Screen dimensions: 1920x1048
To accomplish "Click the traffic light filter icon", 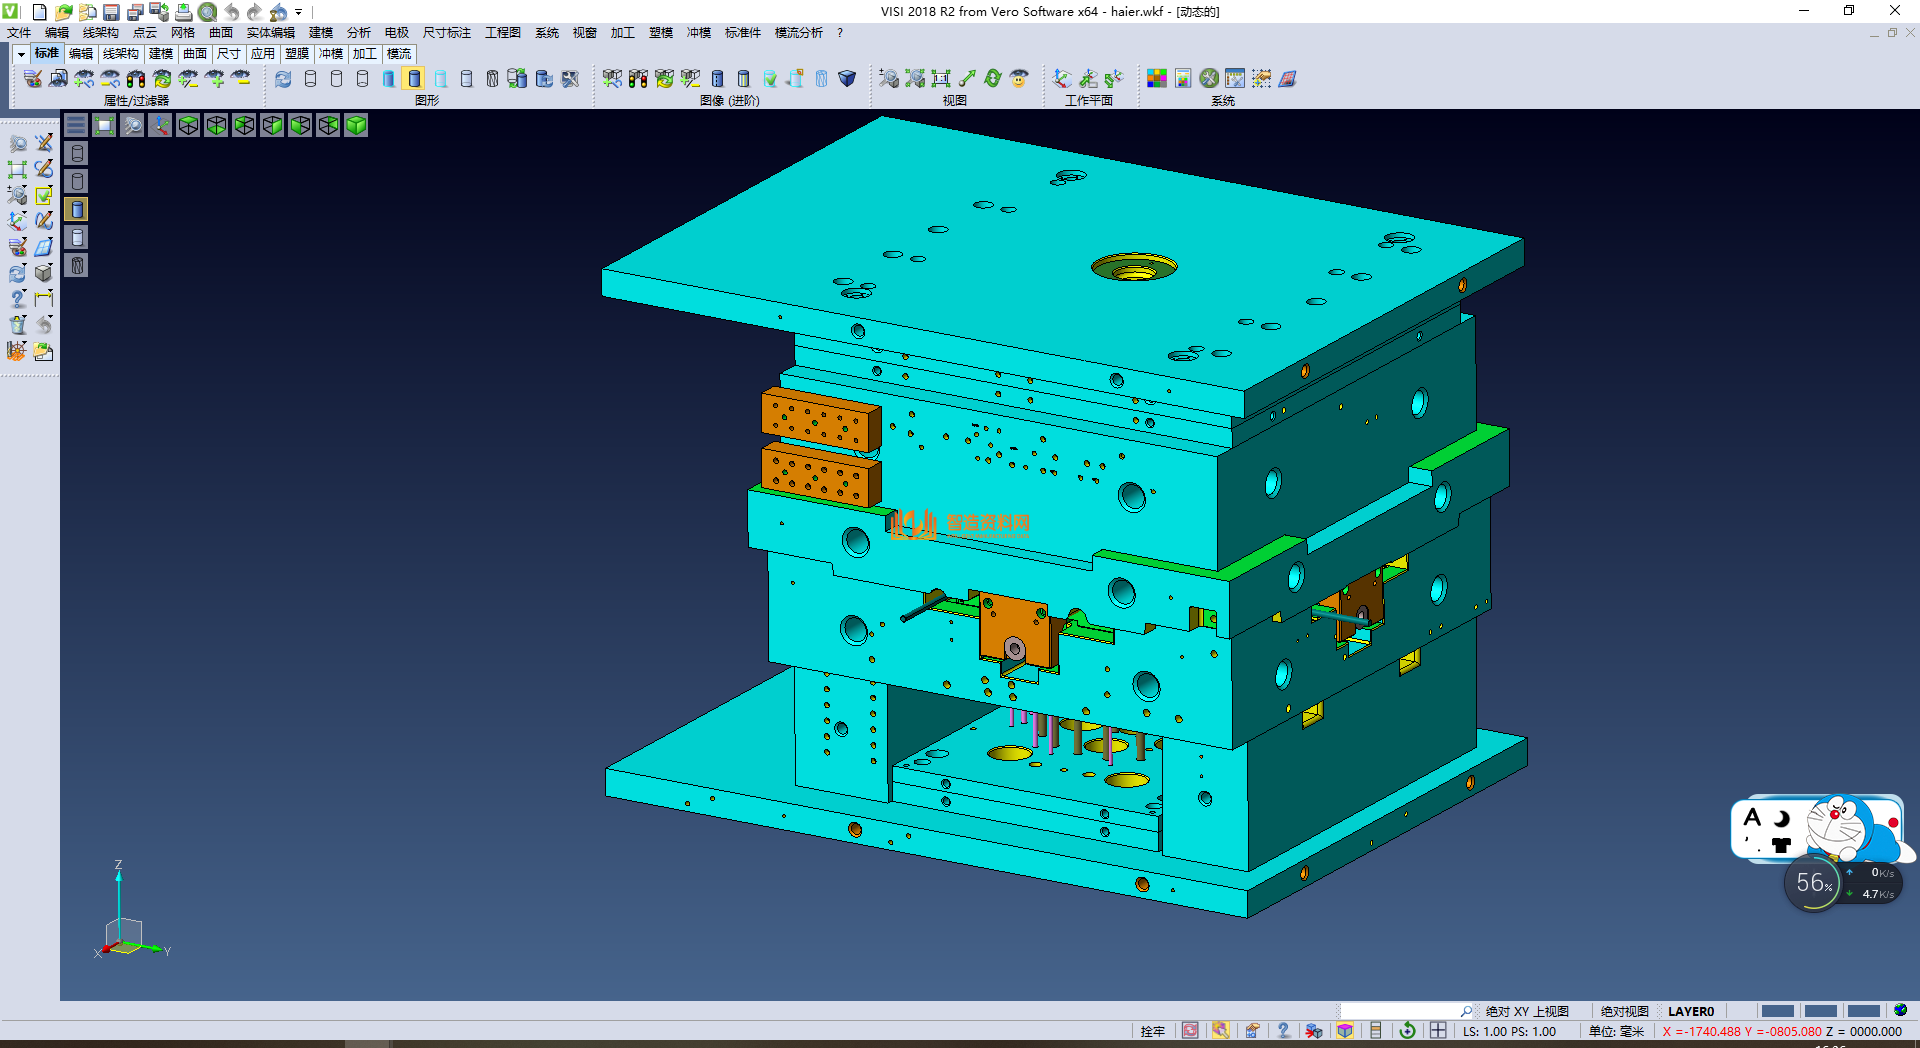I will point(136,79).
